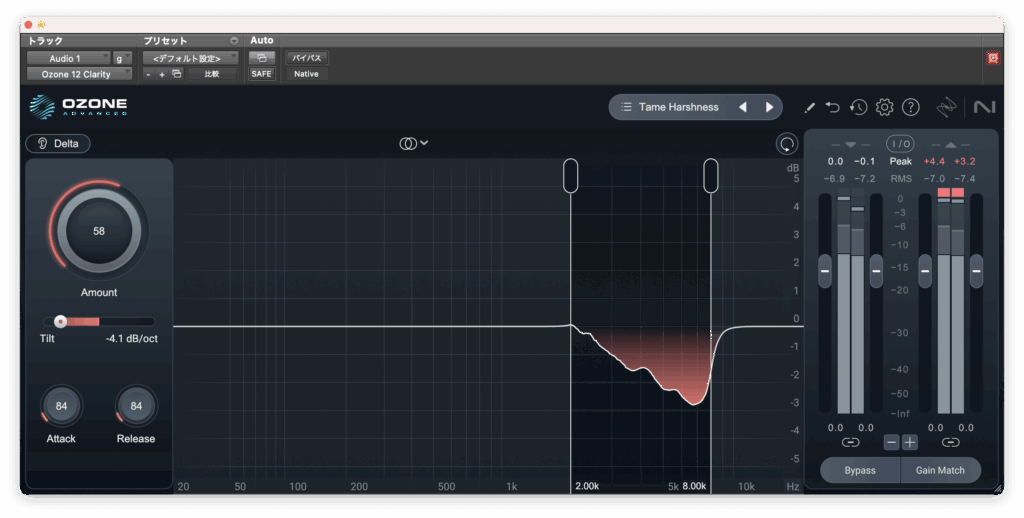Toggle the Ozone Bypass button
Viewport: 1024px width, 518px height.
click(x=860, y=470)
